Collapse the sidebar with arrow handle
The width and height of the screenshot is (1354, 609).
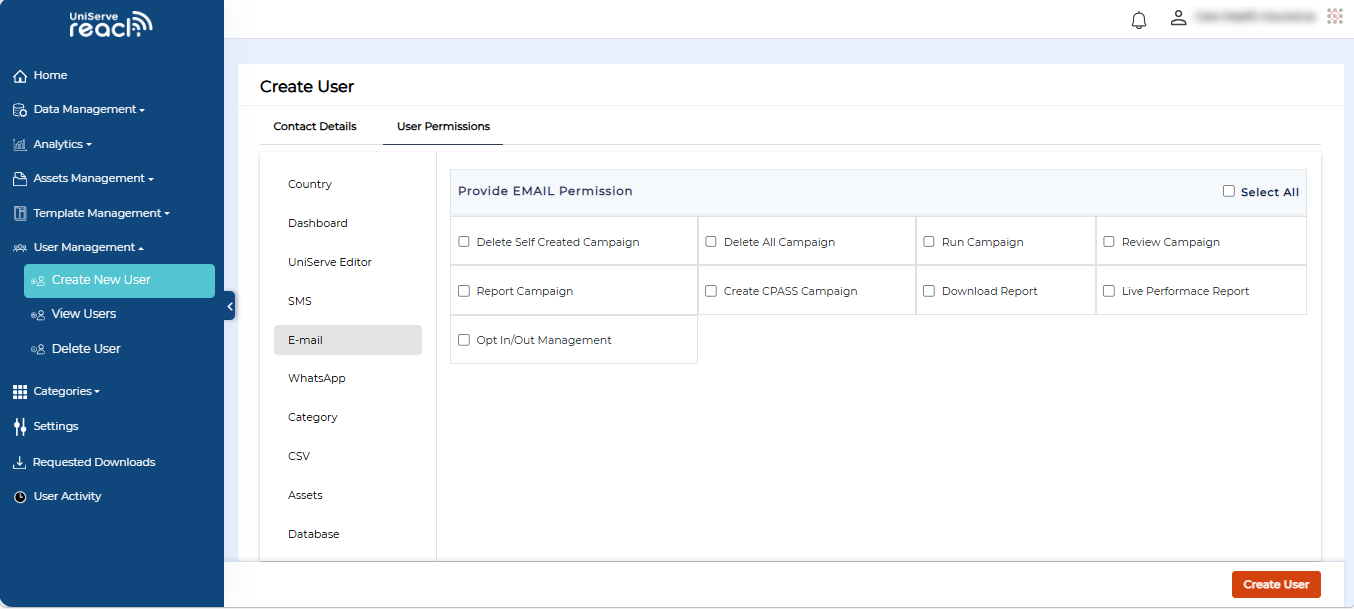[x=230, y=306]
